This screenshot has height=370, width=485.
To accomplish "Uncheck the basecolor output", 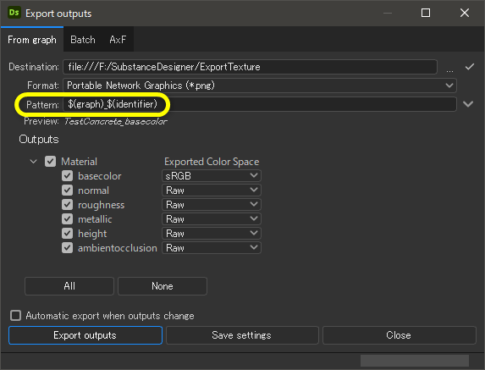I will (x=67, y=176).
